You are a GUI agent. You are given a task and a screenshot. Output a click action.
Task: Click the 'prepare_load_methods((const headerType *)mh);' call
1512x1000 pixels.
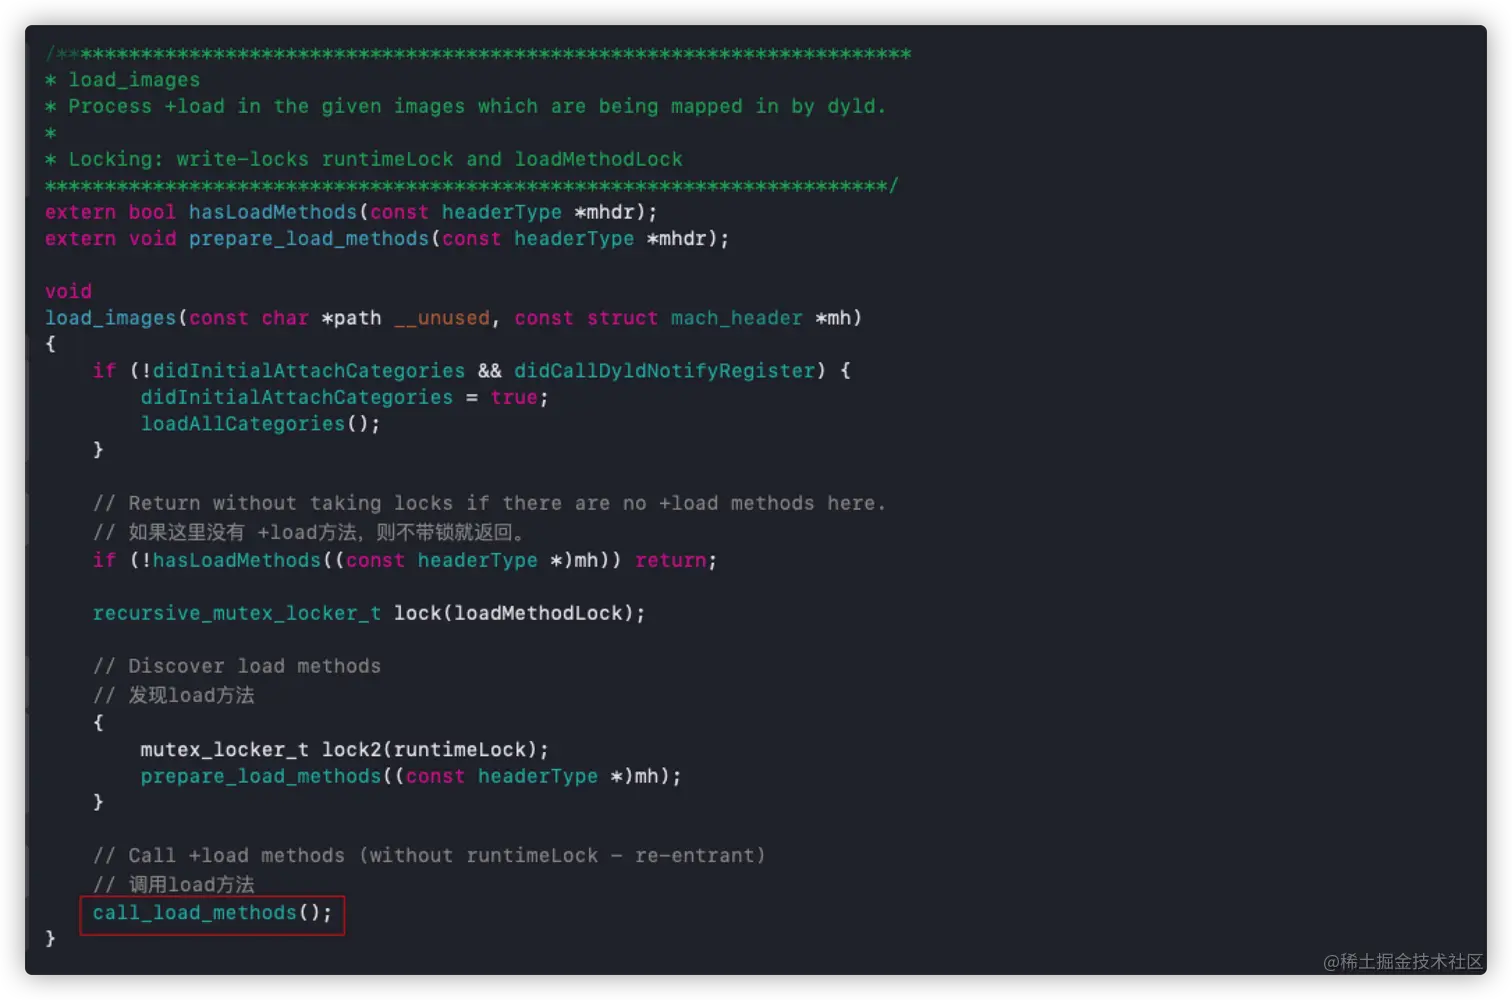coord(411,776)
